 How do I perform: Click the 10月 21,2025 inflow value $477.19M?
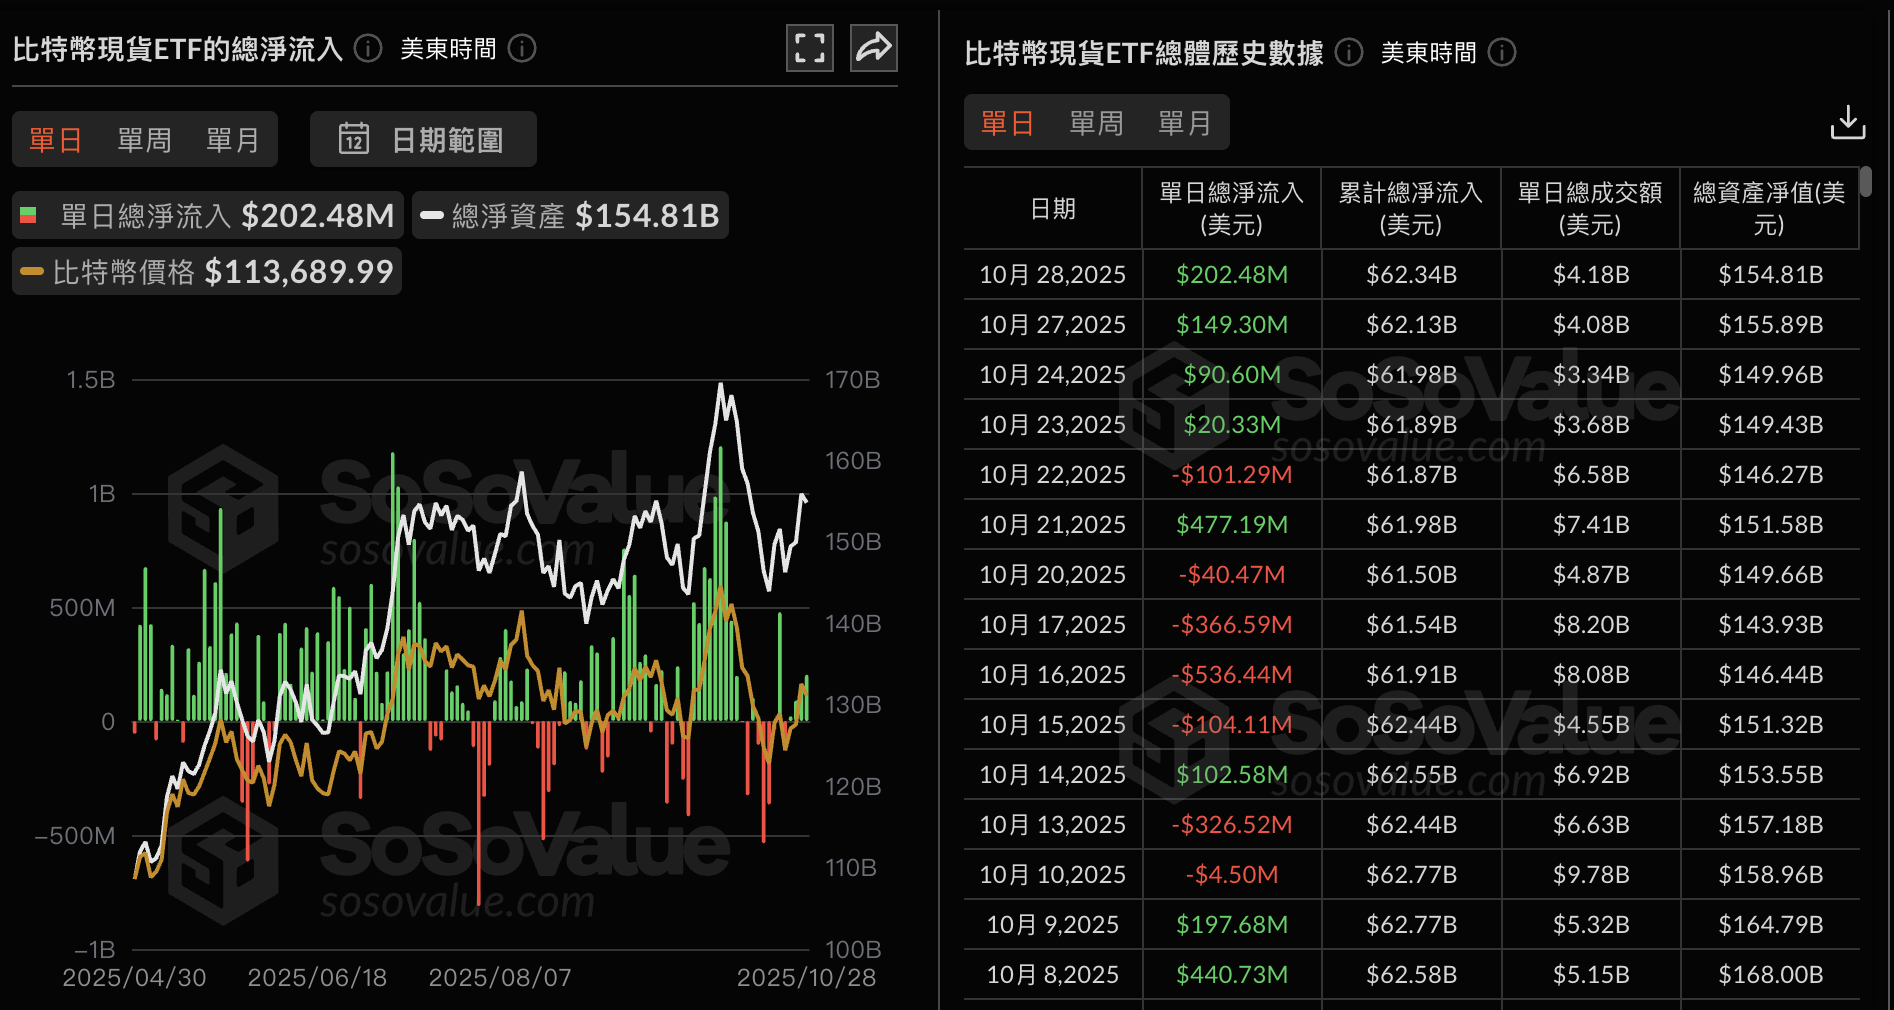click(x=1231, y=524)
